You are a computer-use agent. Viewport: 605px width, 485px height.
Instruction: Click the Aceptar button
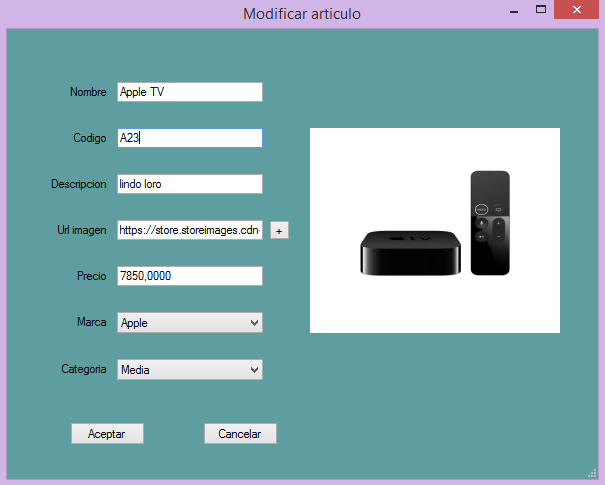(x=107, y=434)
